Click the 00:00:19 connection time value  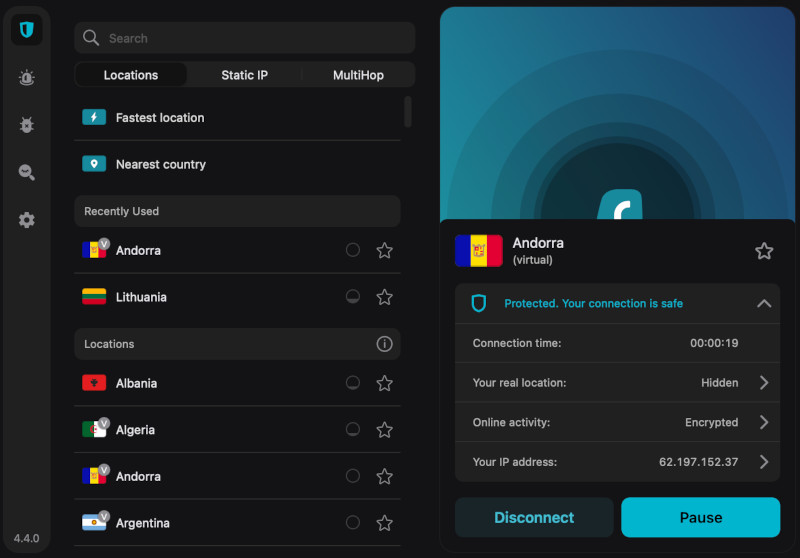click(x=714, y=343)
